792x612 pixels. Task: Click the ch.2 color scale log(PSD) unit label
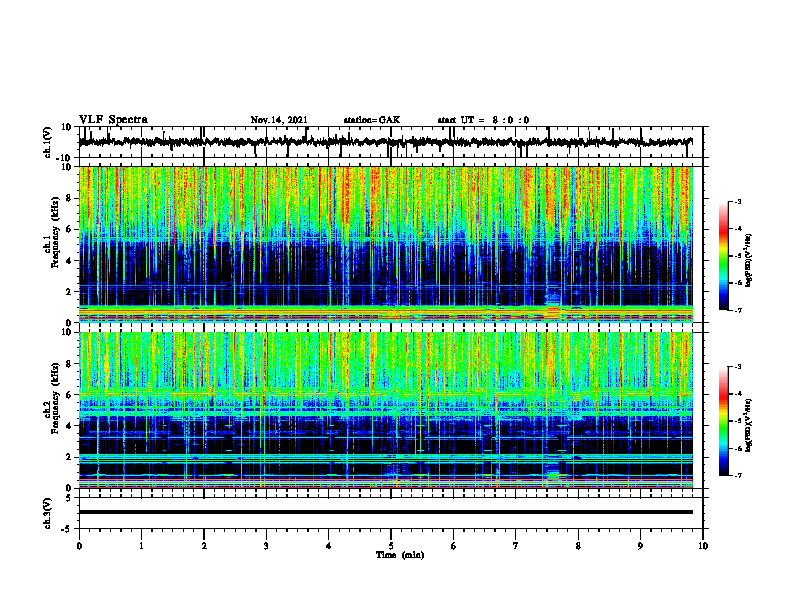(x=749, y=426)
